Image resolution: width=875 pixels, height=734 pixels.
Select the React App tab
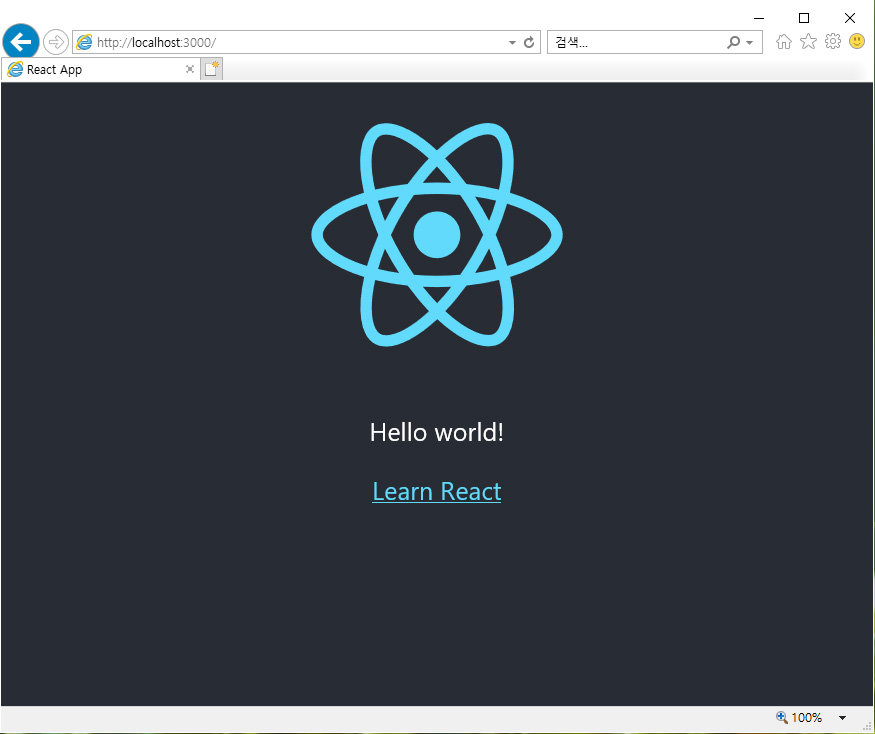point(100,70)
